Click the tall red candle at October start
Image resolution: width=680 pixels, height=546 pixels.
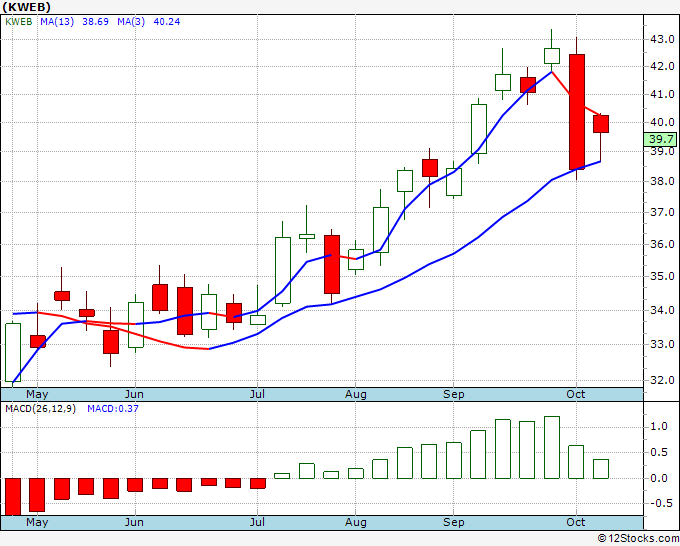(577, 112)
